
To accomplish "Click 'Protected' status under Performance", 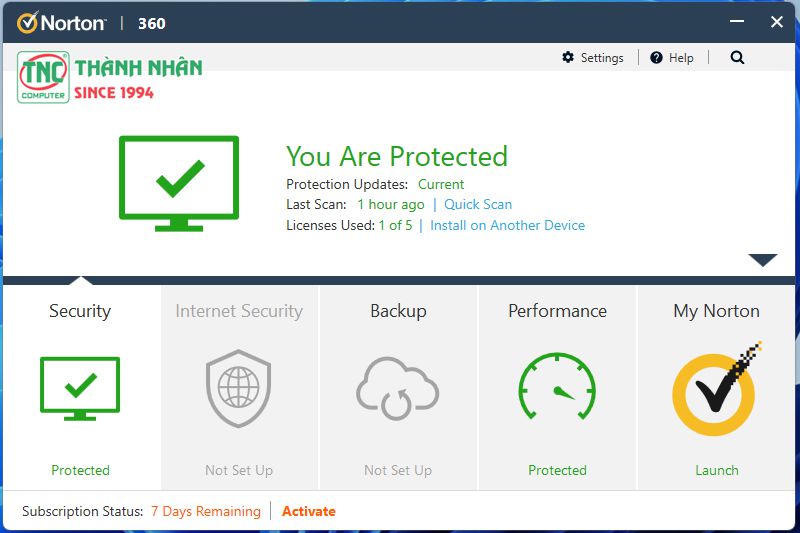I will click(558, 470).
